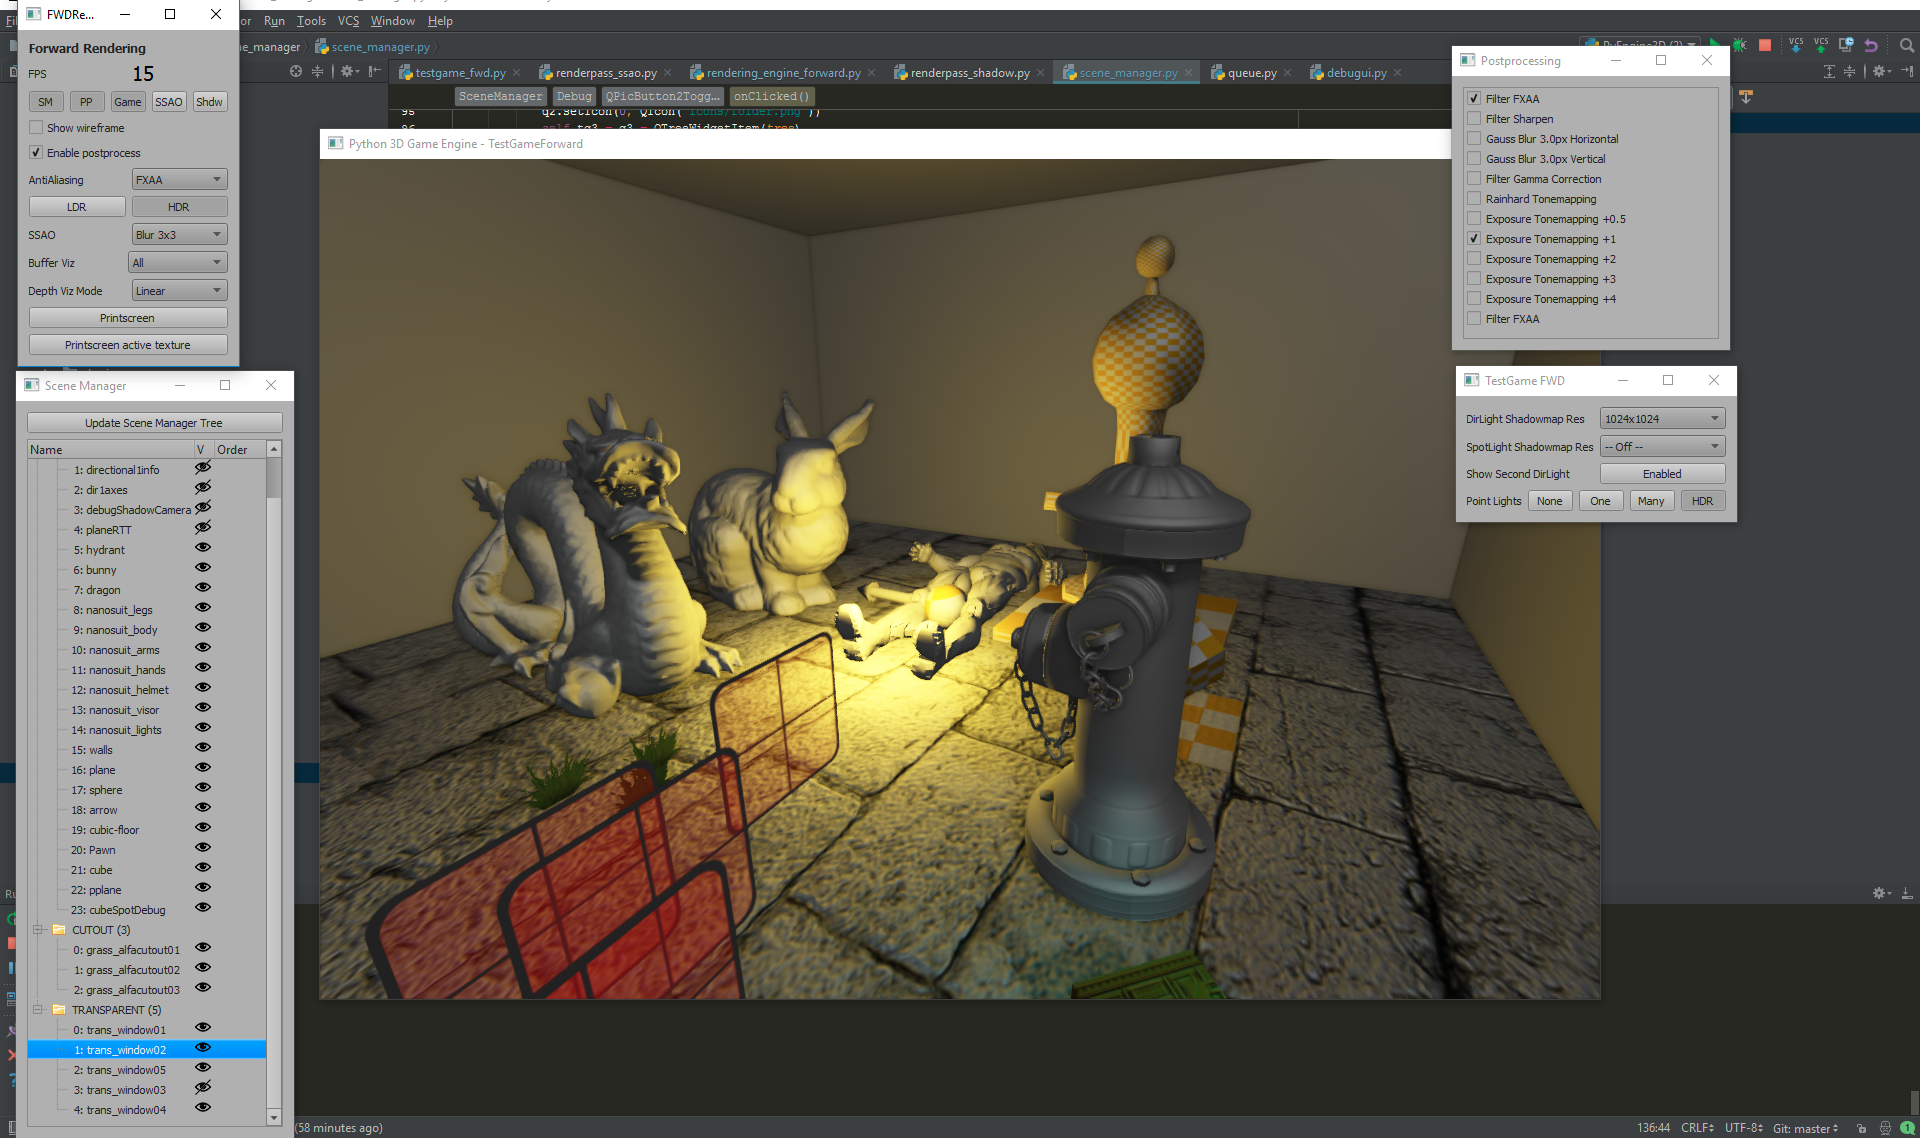
Task: Open the green event log notification bubble
Action: 1908,1128
